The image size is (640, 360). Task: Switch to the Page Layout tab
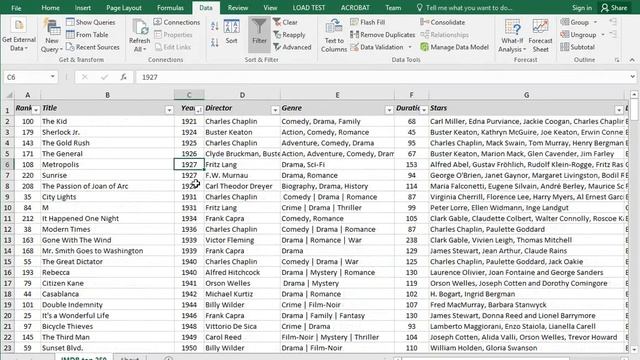pos(124,8)
